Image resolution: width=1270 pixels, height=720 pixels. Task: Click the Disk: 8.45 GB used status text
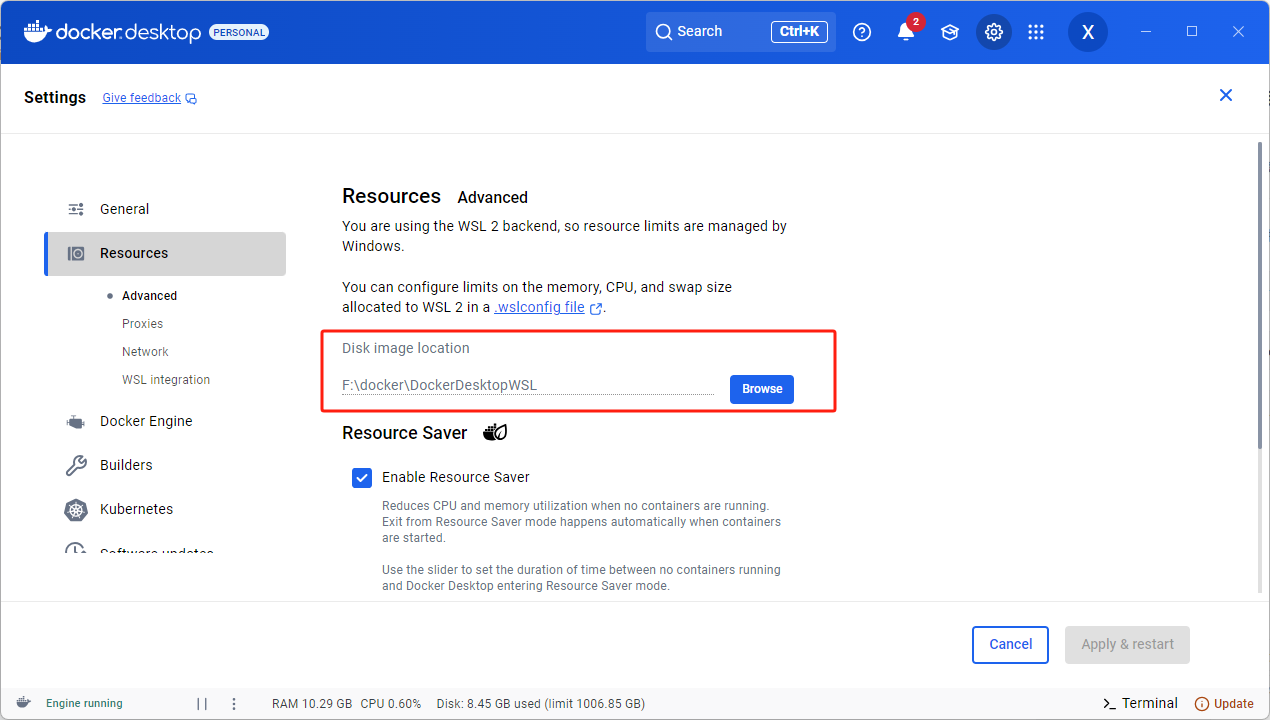541,704
